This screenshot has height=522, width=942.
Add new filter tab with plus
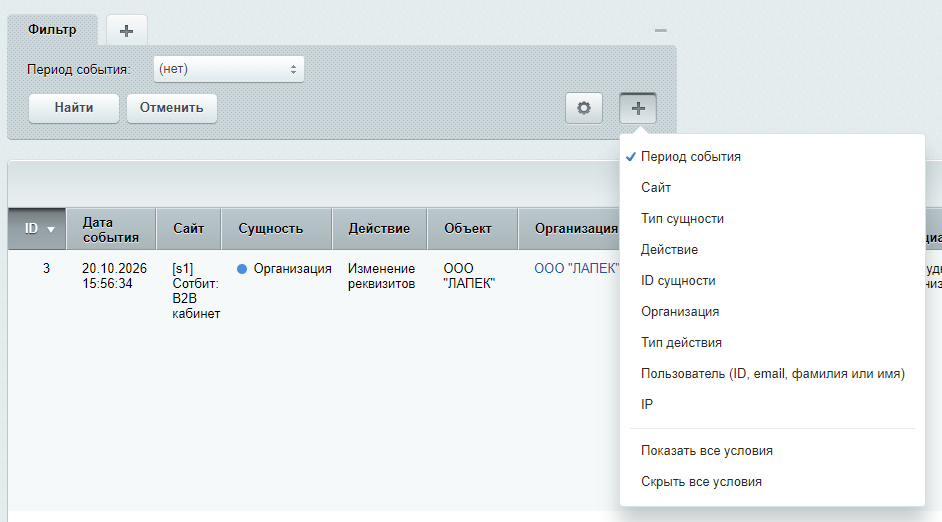tap(126, 31)
